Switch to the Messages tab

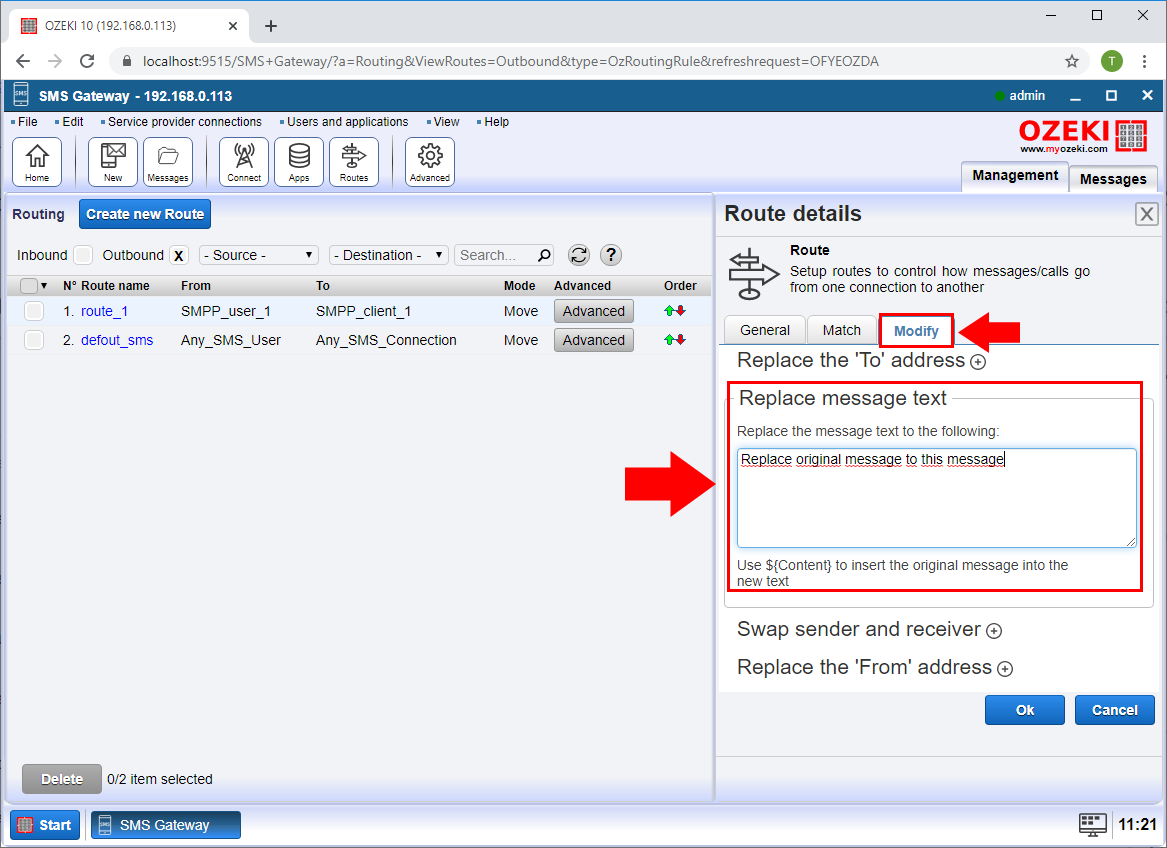point(1113,179)
